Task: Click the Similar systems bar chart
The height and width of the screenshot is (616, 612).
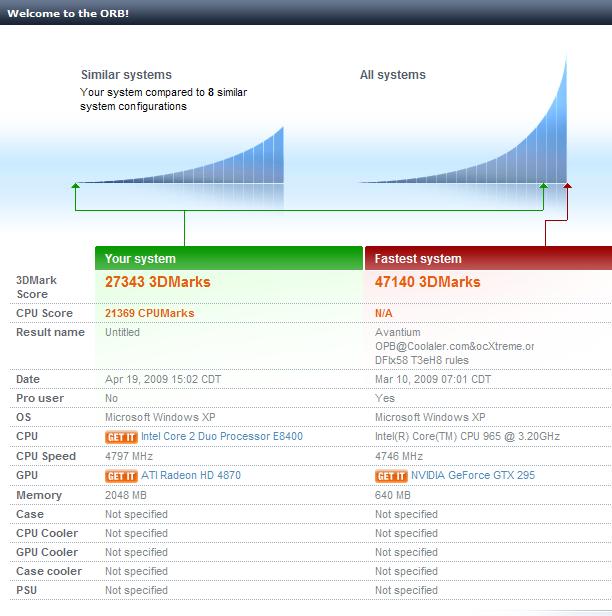Action: click(182, 156)
